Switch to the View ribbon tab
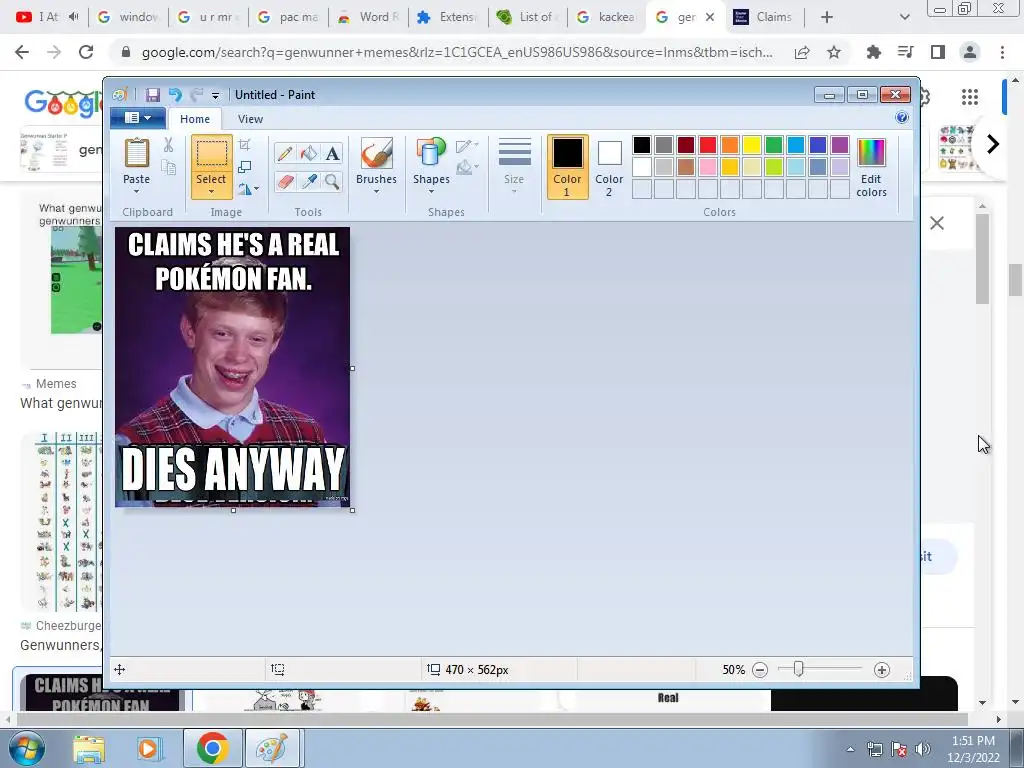This screenshot has width=1024, height=768. [250, 119]
